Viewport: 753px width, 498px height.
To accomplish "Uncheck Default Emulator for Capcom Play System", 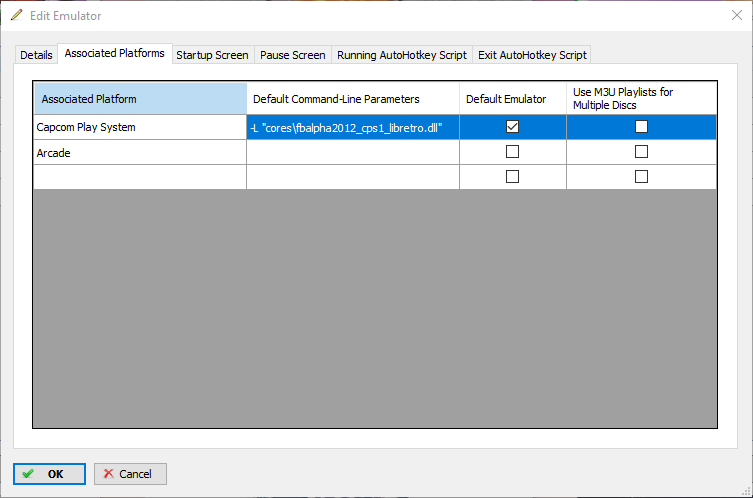I will coord(513,127).
